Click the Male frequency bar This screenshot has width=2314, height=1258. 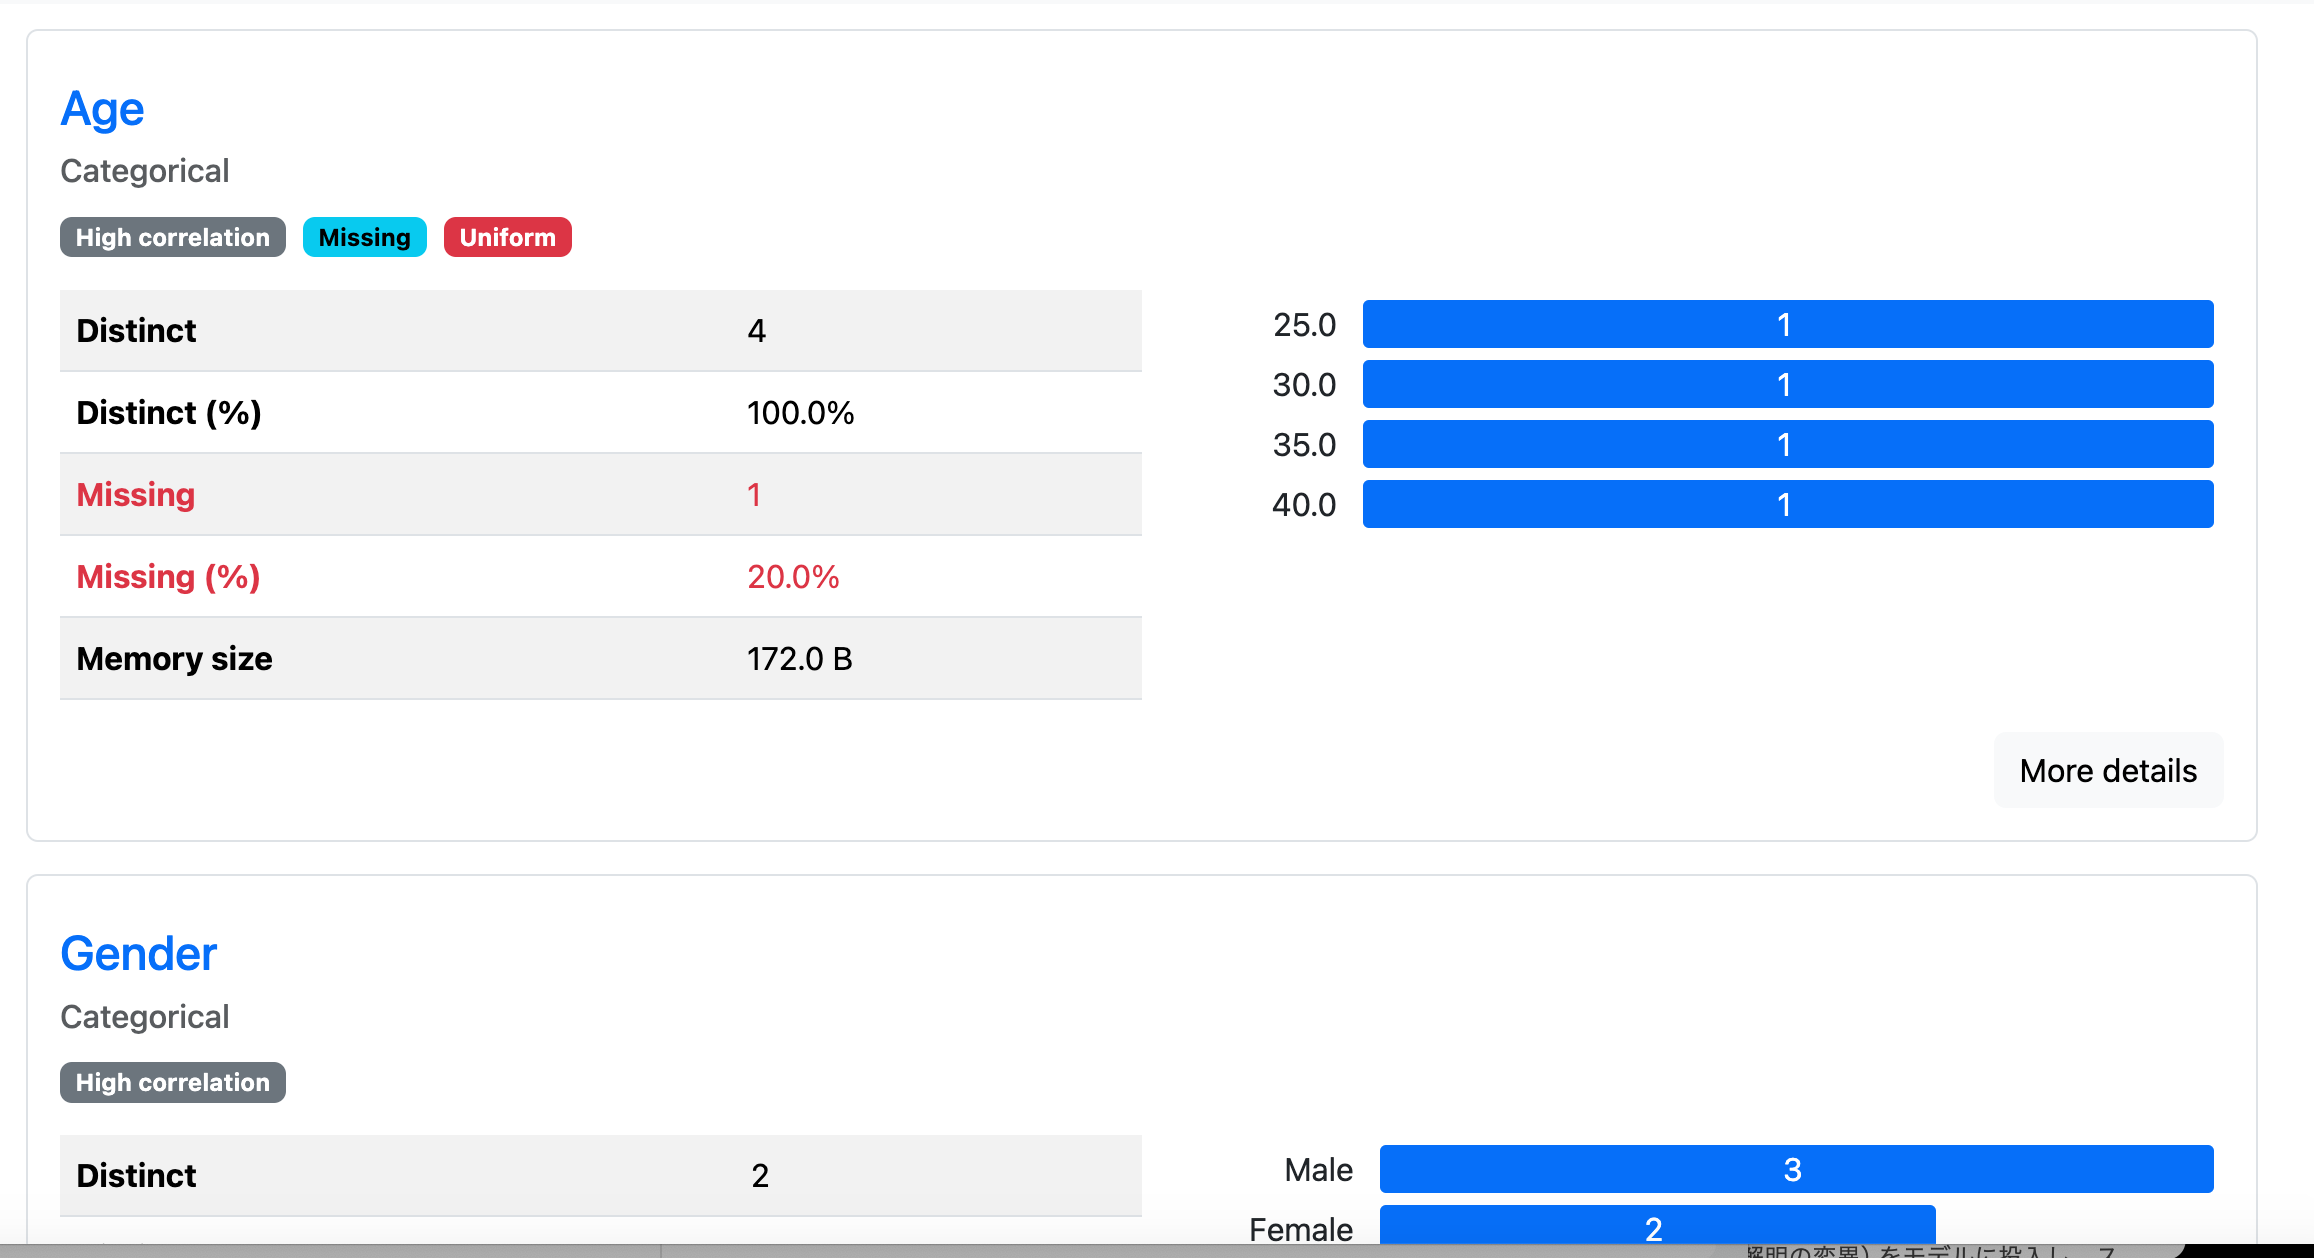(1796, 1170)
